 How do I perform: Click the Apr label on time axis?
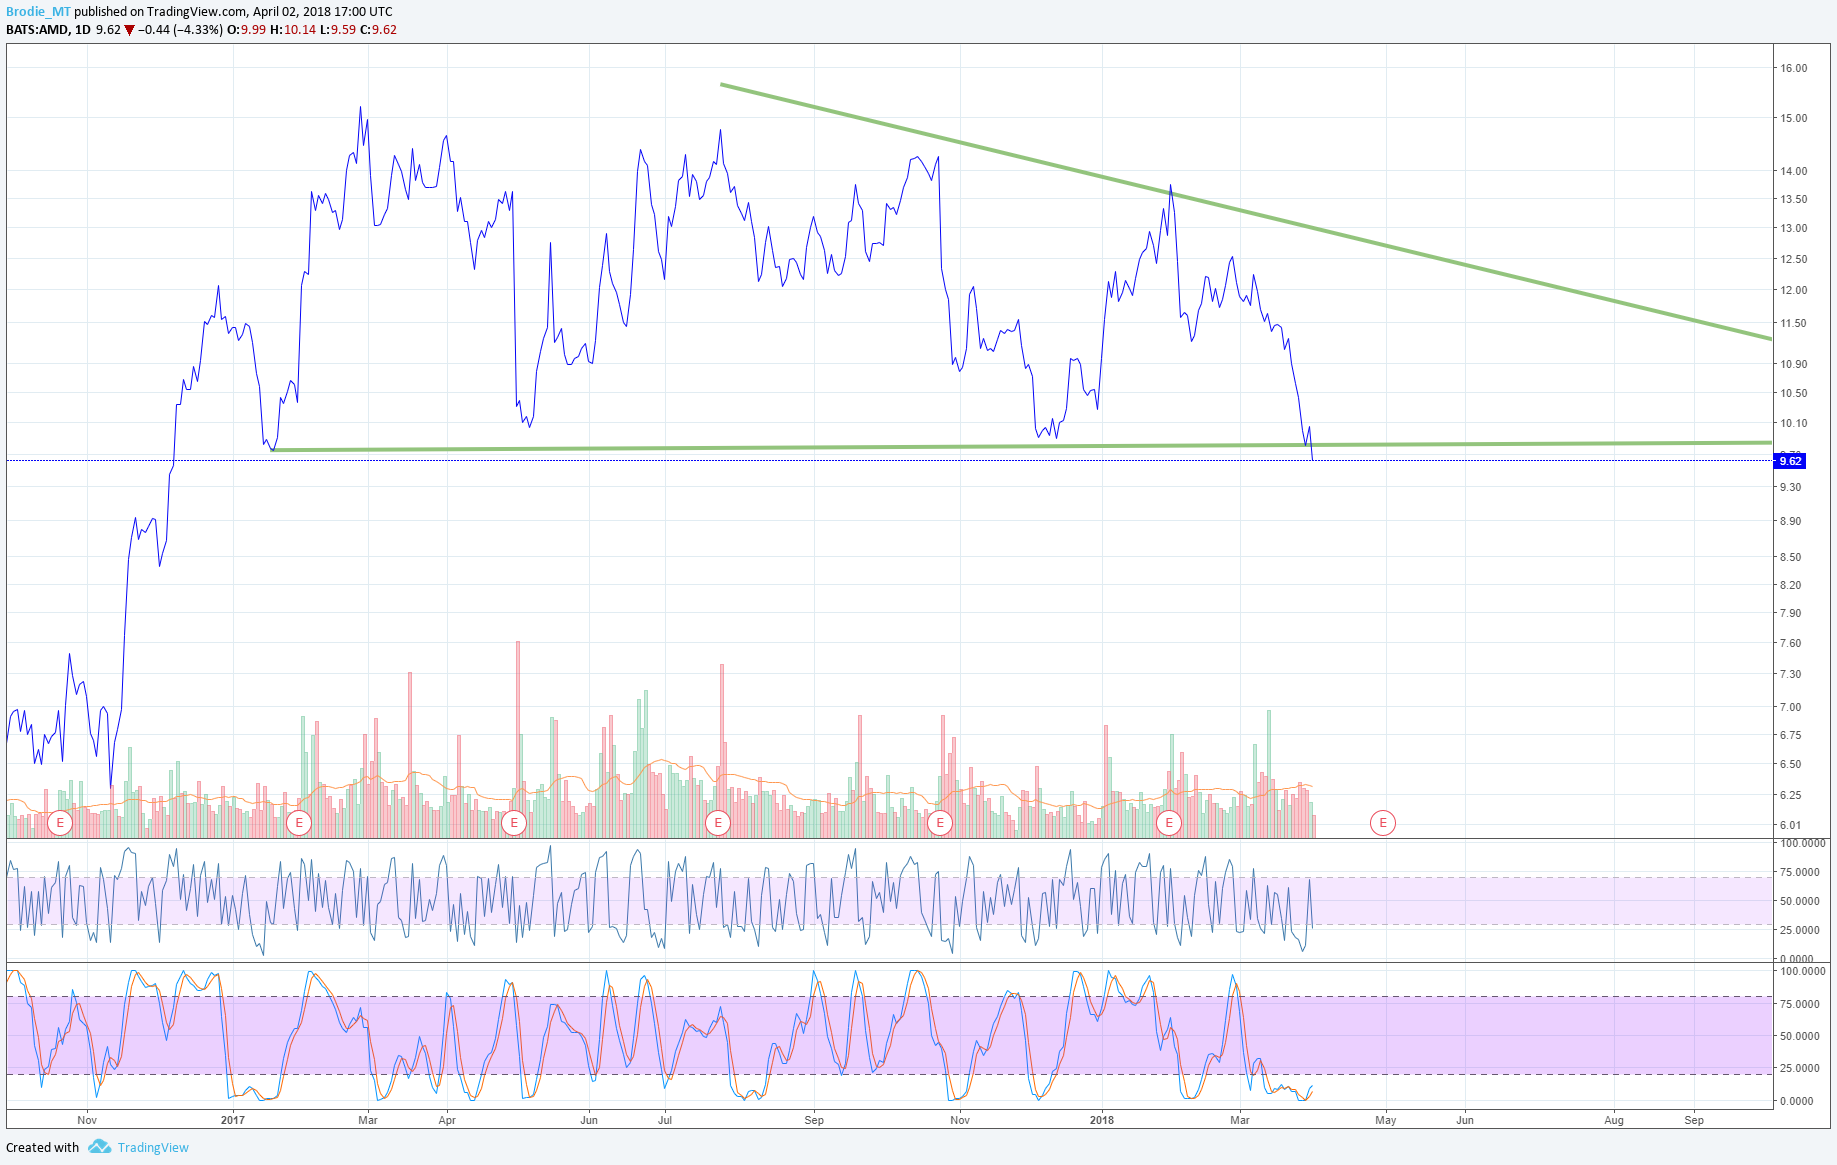click(447, 1120)
